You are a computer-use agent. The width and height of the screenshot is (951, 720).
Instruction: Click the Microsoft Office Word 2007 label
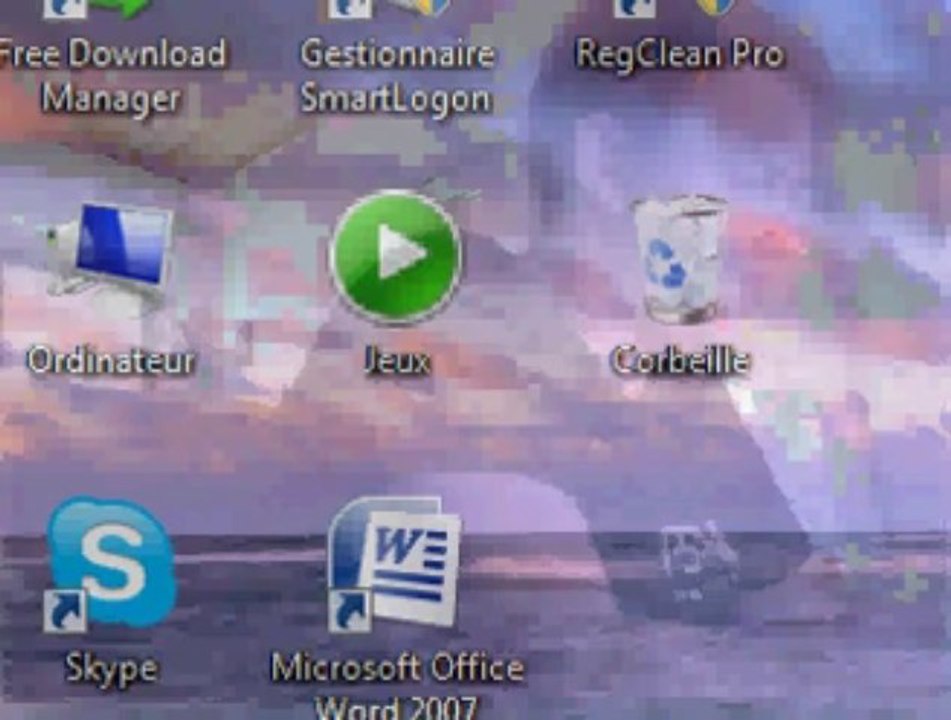397,685
